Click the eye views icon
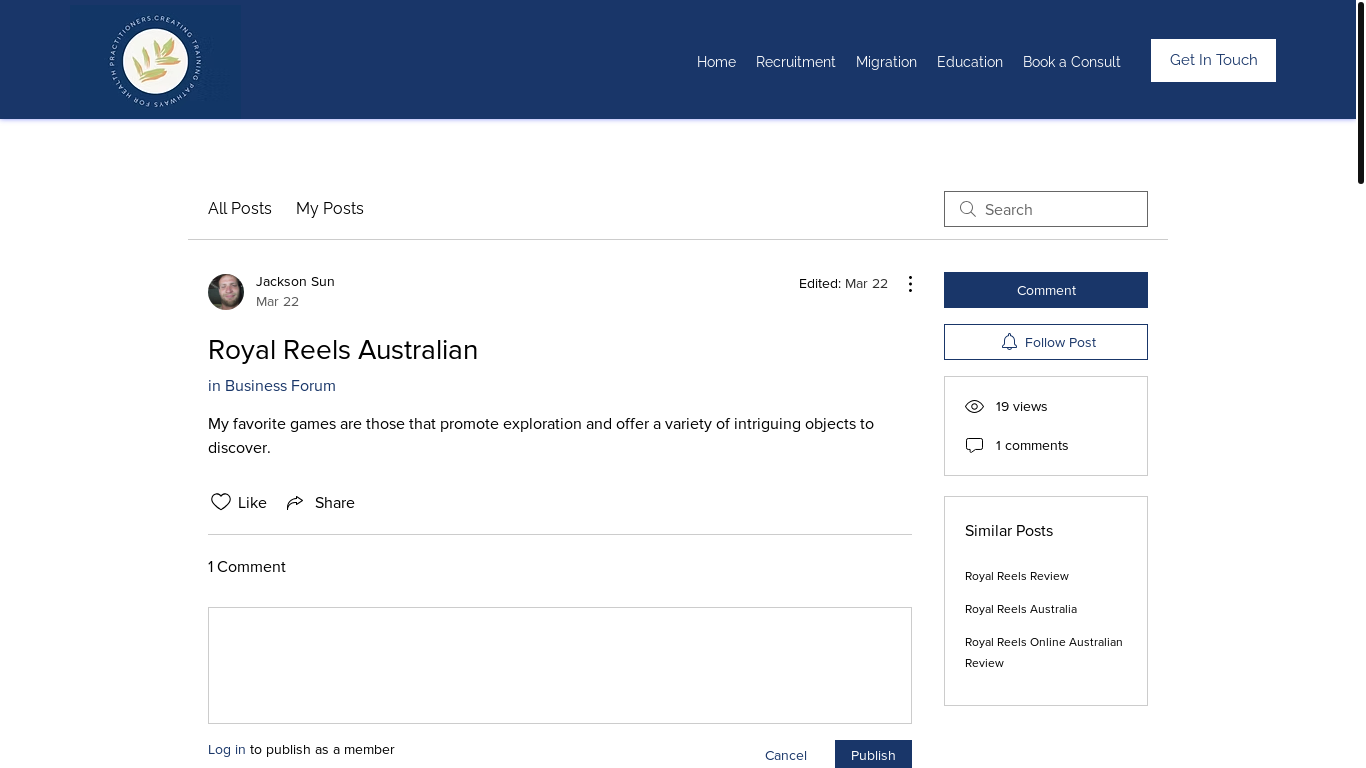 pyautogui.click(x=975, y=406)
